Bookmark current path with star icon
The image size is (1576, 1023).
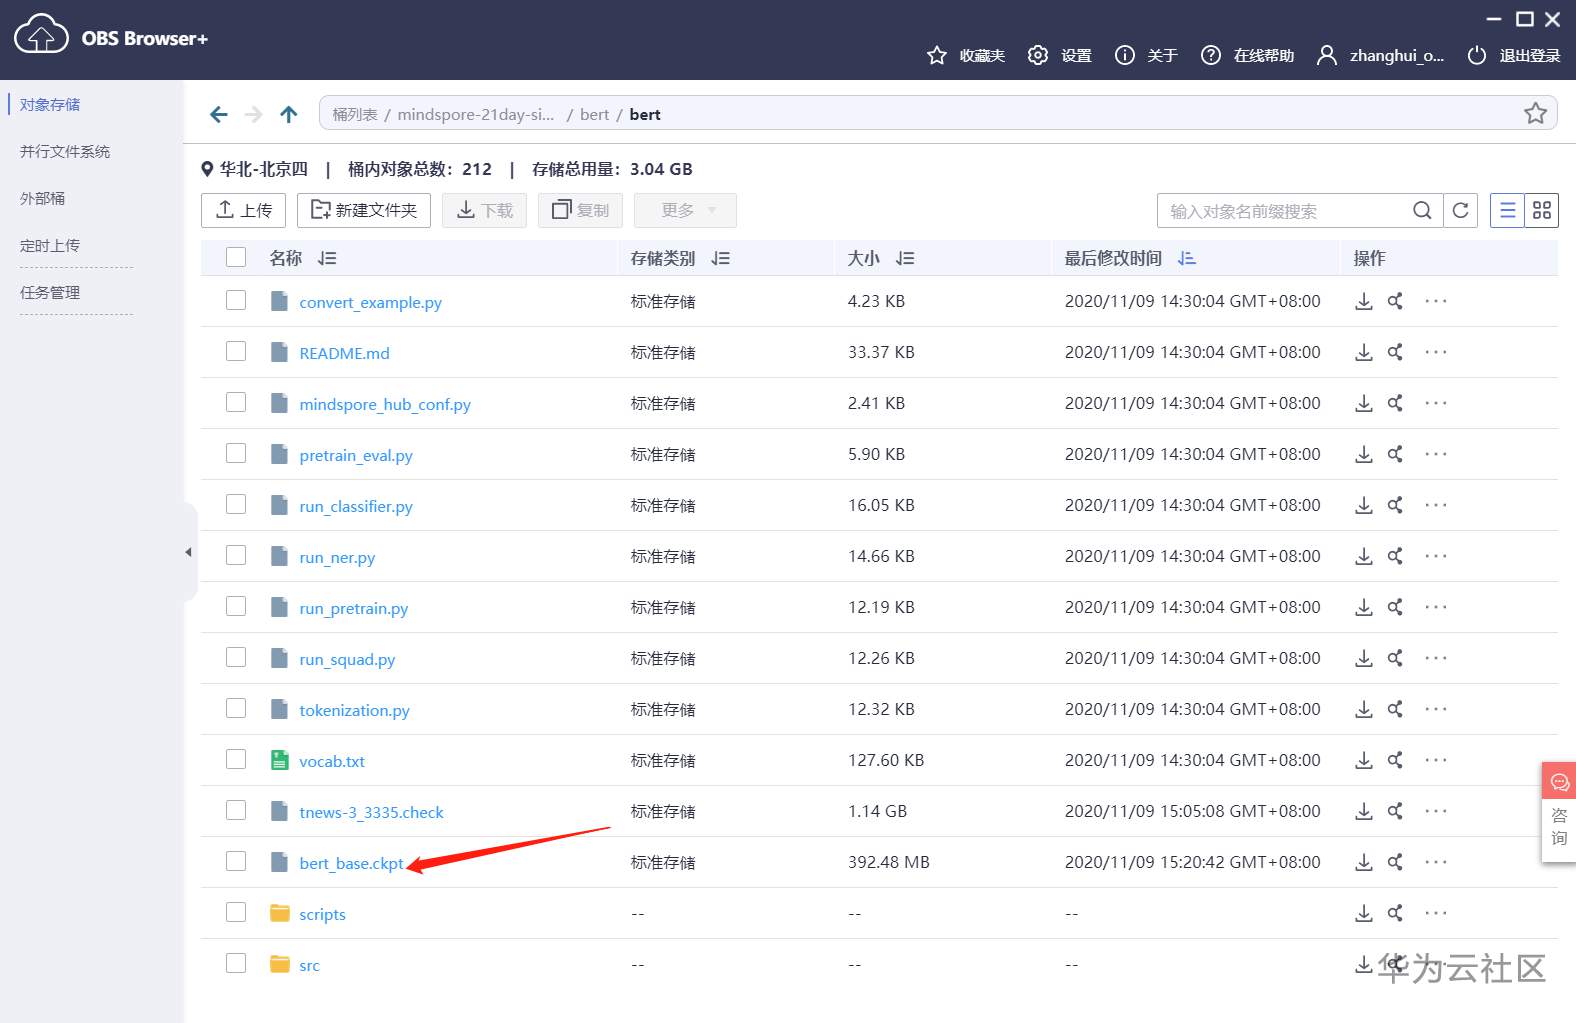coord(1535,114)
